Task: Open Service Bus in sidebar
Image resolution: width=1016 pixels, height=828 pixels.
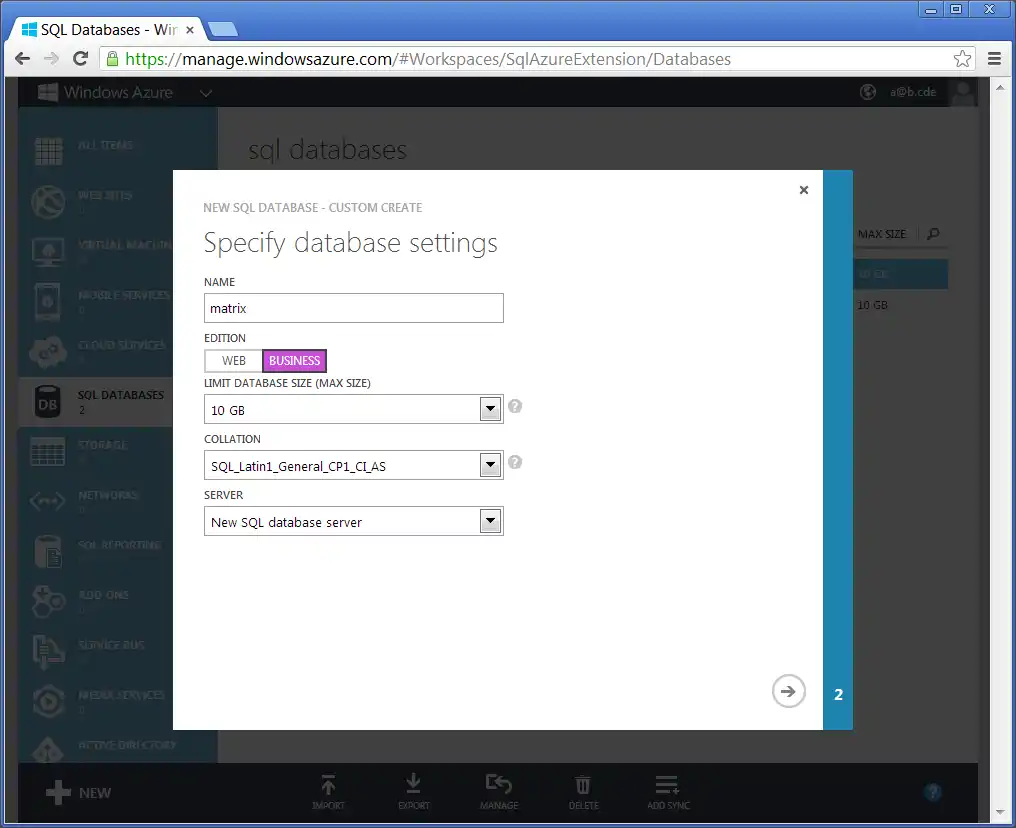Action: (96, 651)
